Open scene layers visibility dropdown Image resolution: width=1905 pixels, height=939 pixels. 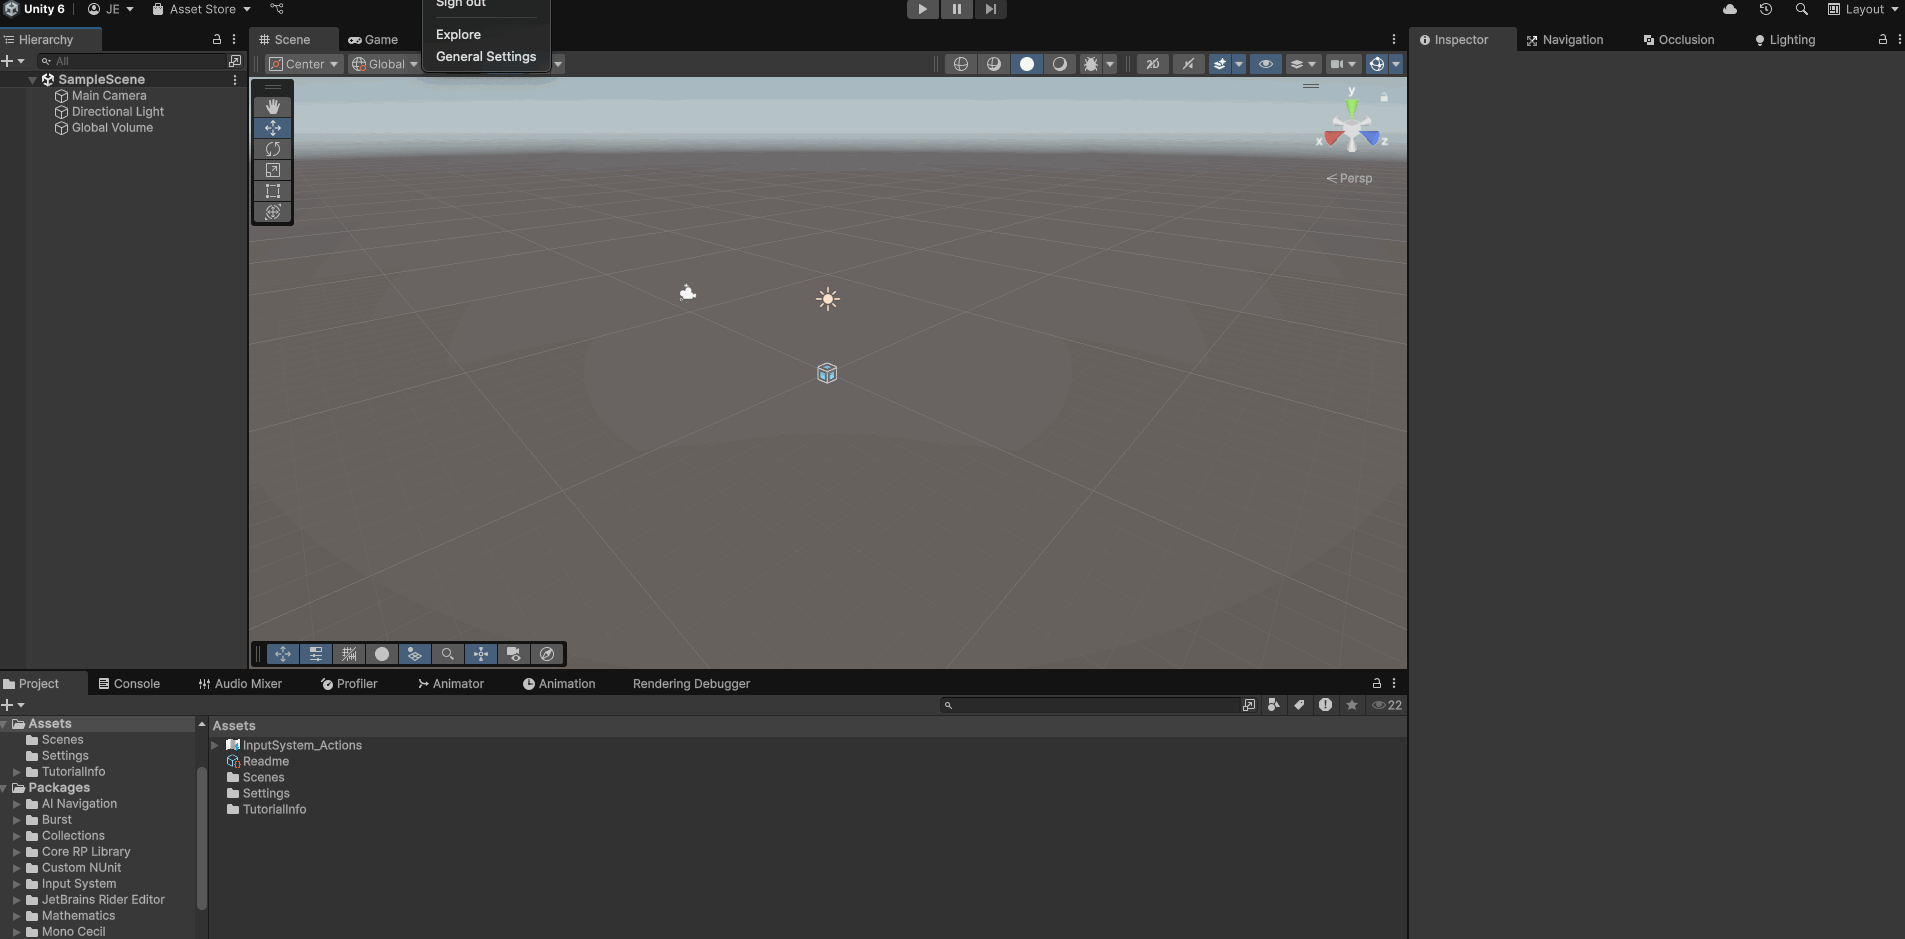(1303, 64)
